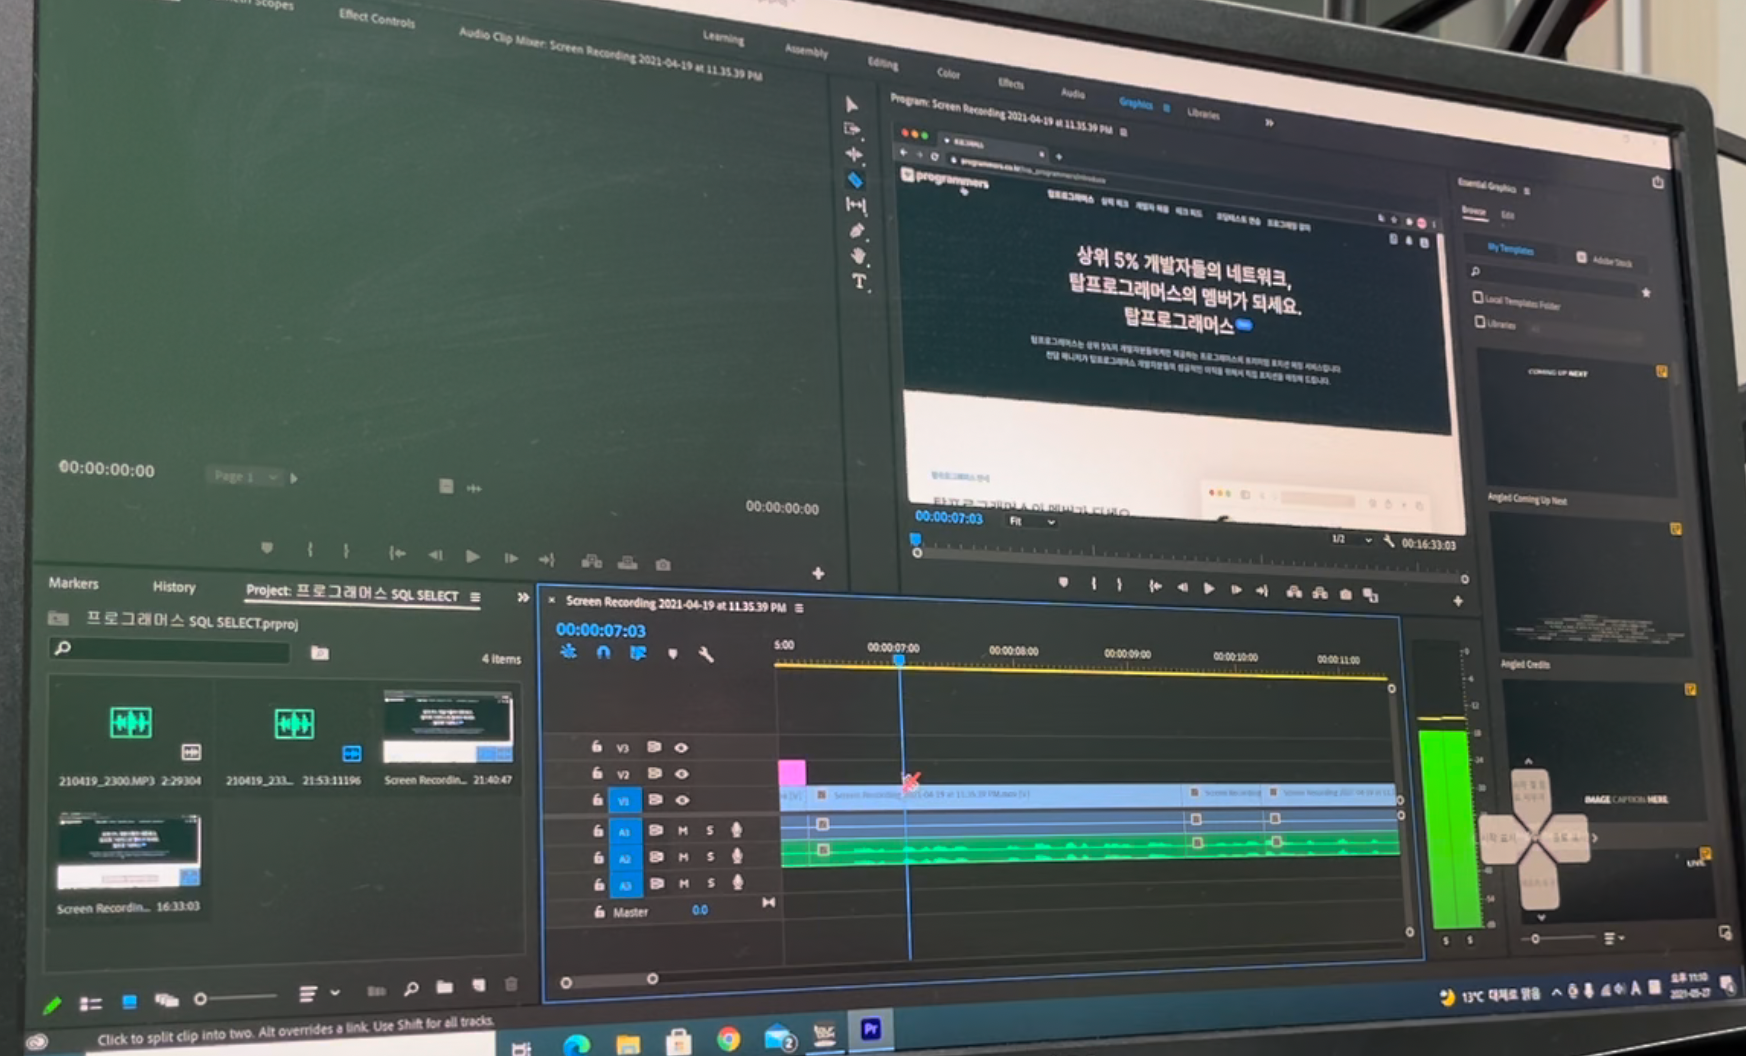Play the Source monitor
The image size is (1746, 1056).
[x=473, y=556]
